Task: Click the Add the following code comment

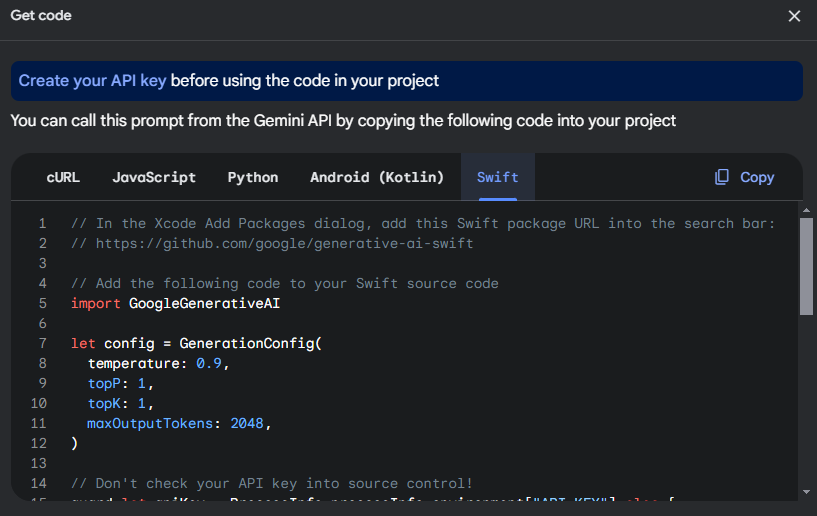Action: [x=284, y=284]
